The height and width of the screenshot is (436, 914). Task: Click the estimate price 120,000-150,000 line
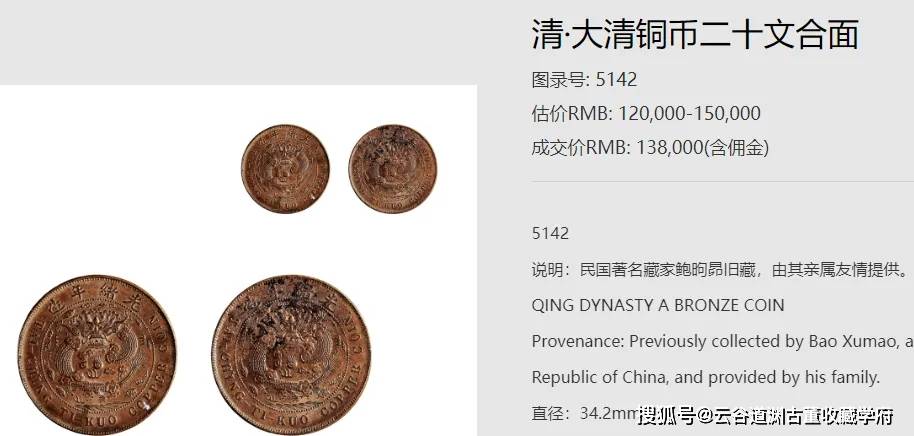(x=646, y=113)
